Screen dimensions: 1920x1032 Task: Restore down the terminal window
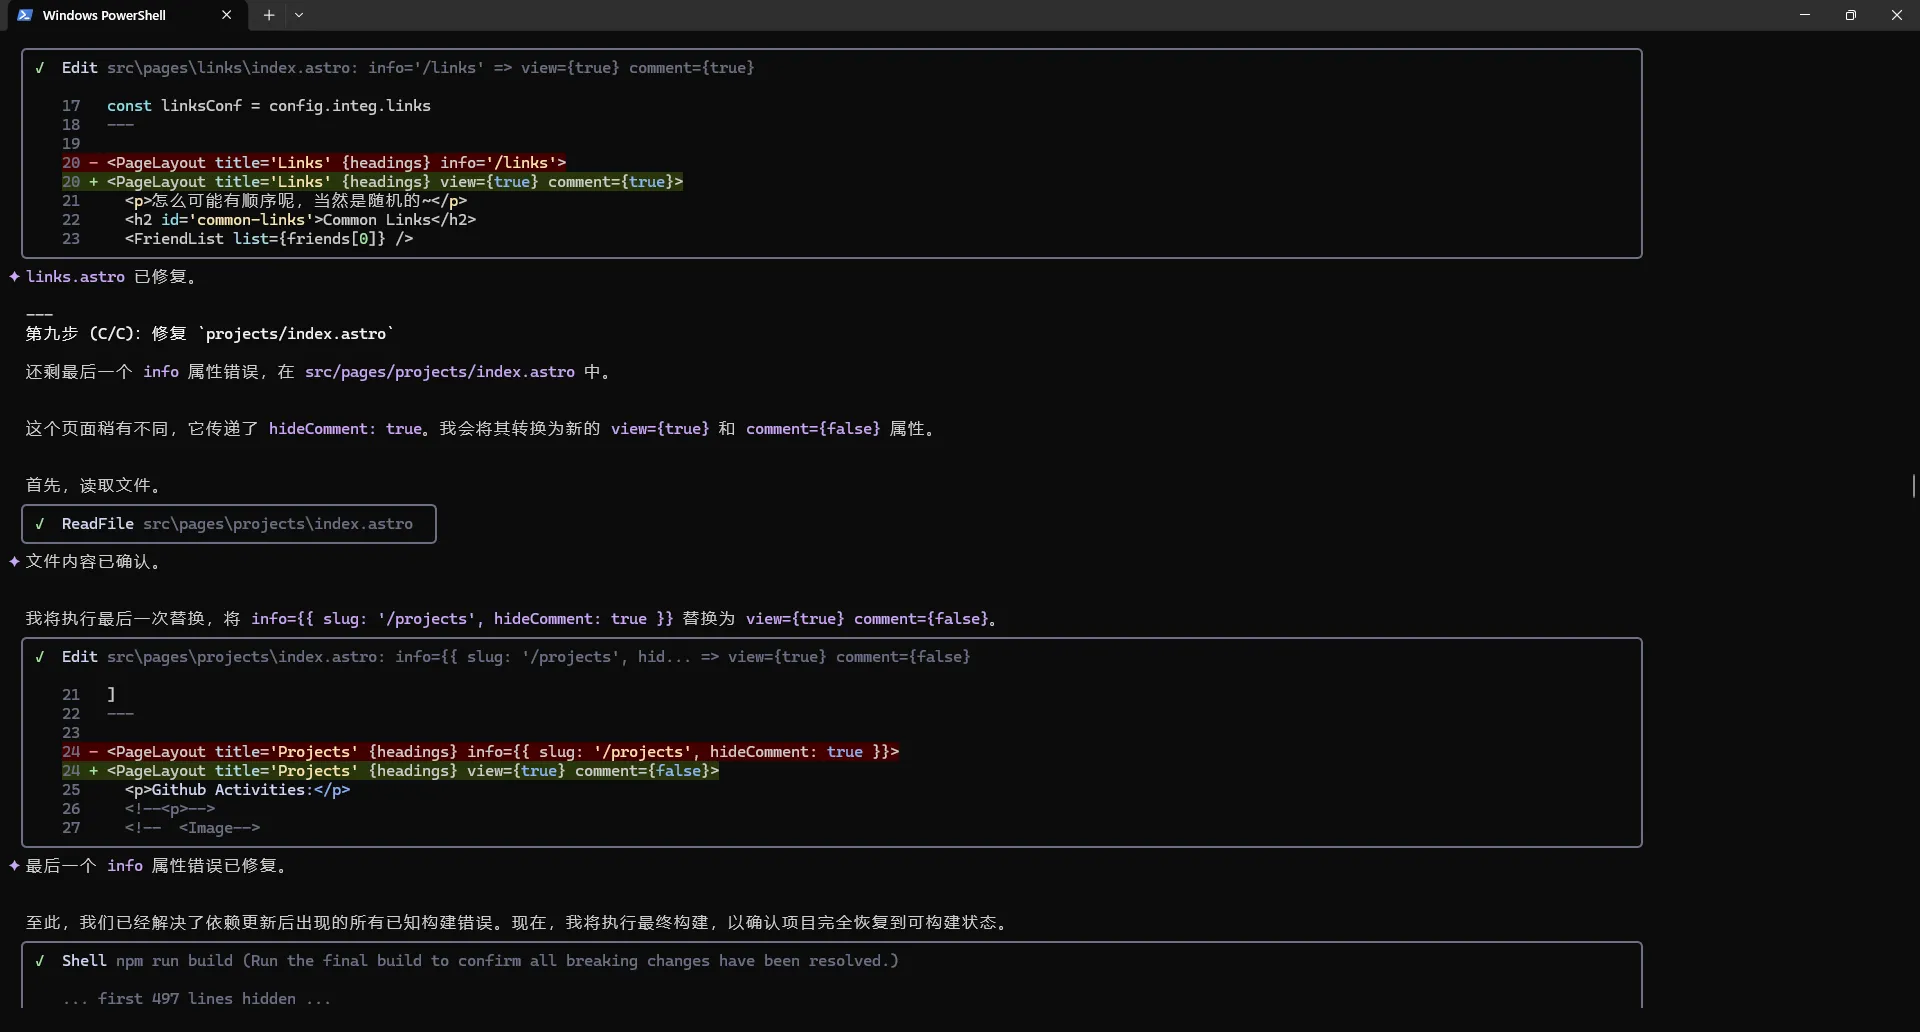click(x=1851, y=15)
